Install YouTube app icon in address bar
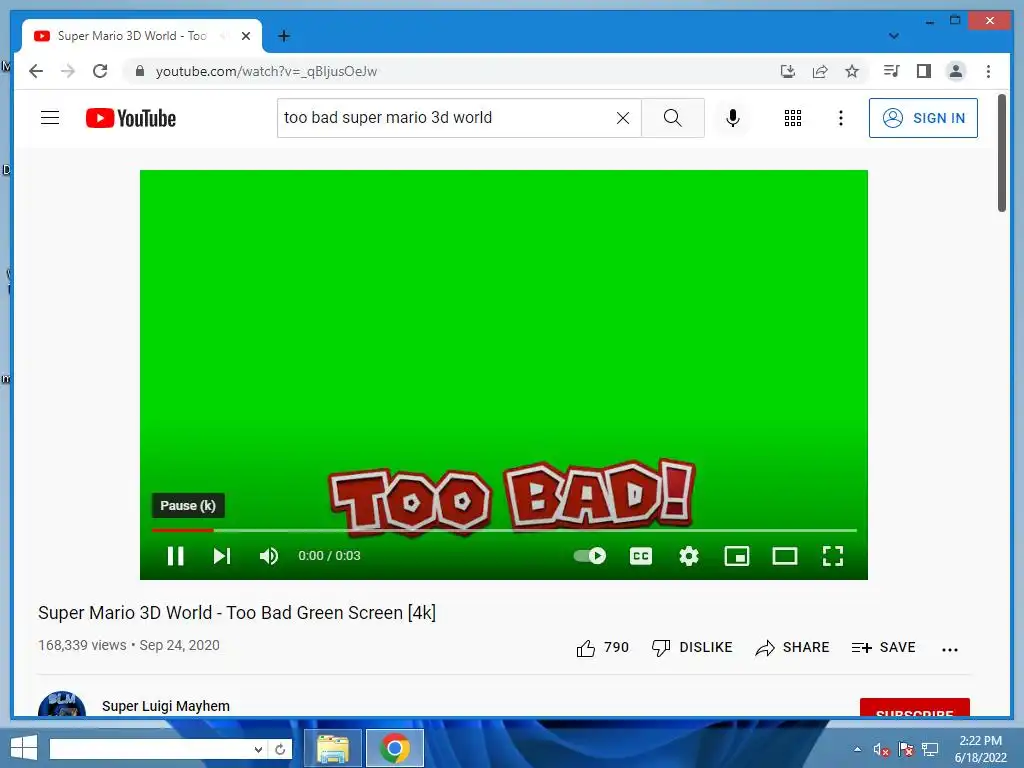 point(788,71)
